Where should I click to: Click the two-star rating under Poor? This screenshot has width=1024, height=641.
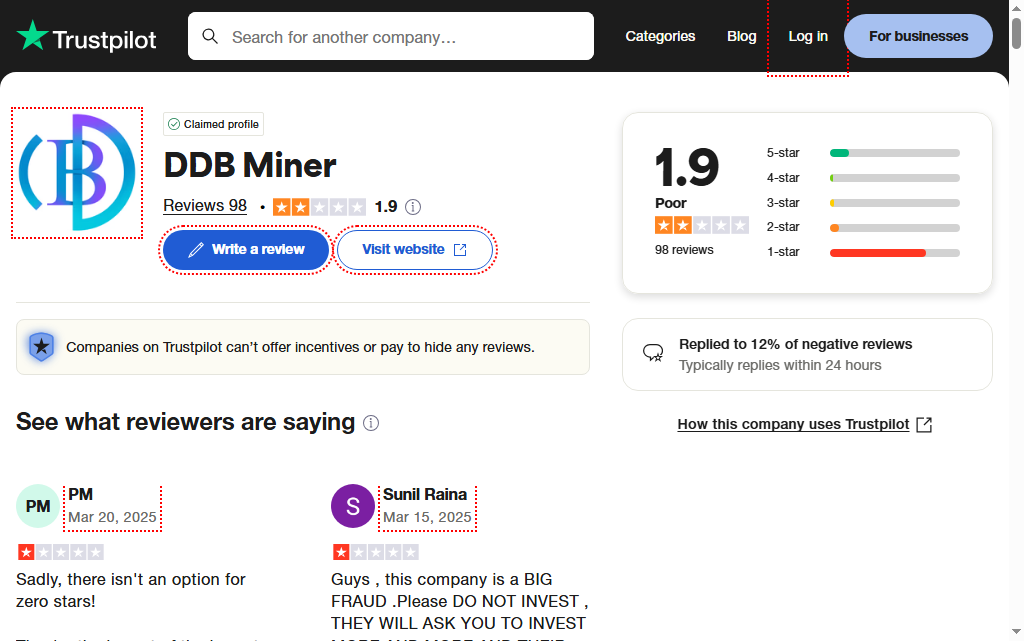tap(701, 226)
